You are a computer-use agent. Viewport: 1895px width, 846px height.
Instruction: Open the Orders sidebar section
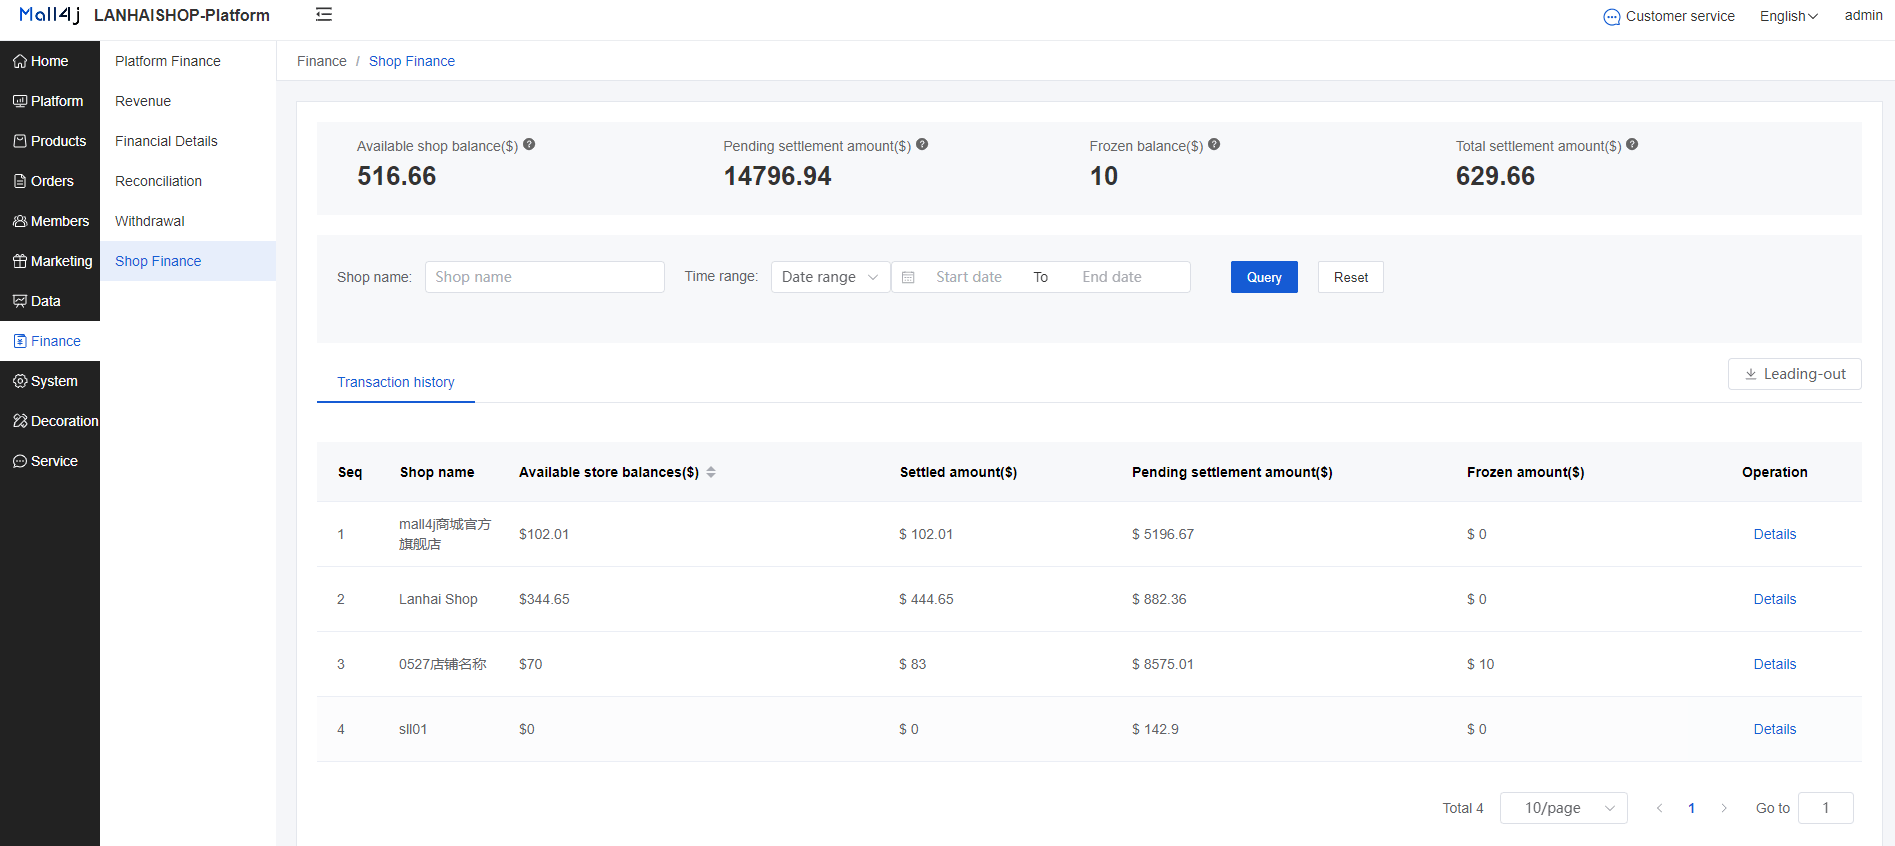pos(50,181)
